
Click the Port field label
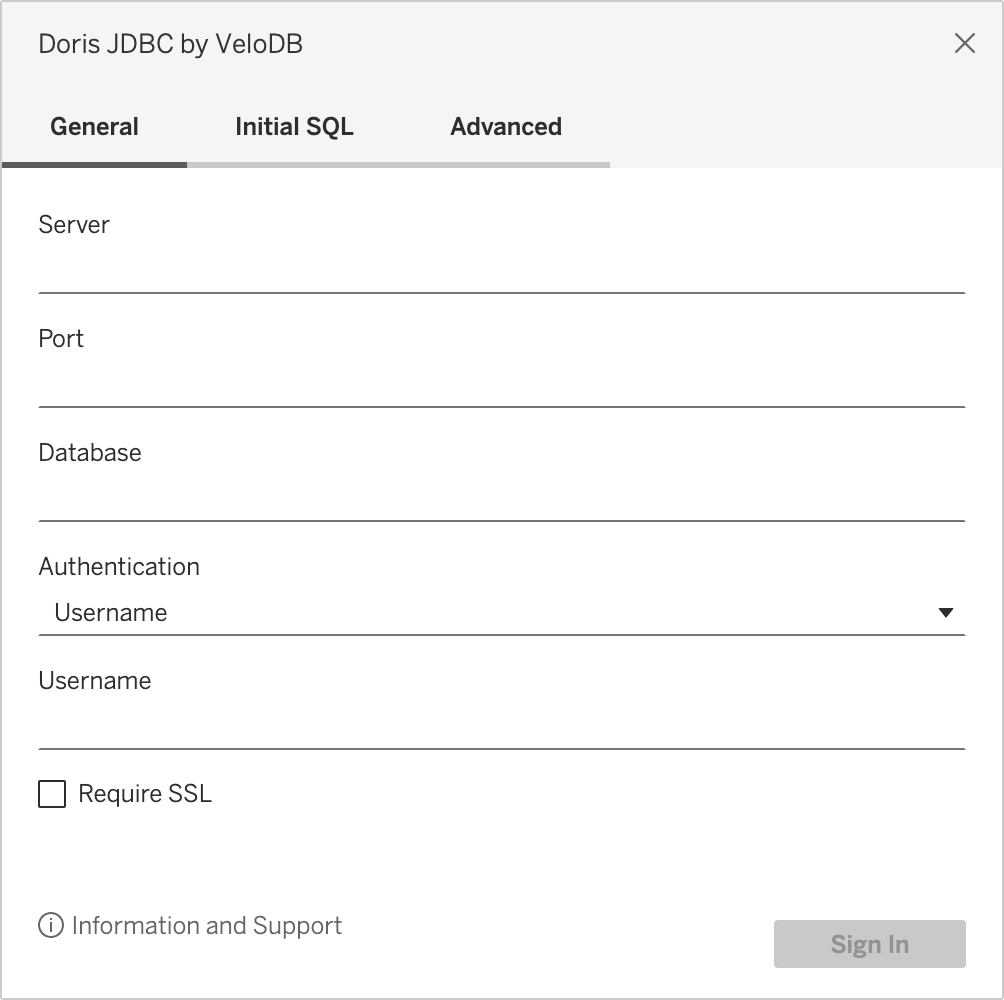[x=61, y=339]
